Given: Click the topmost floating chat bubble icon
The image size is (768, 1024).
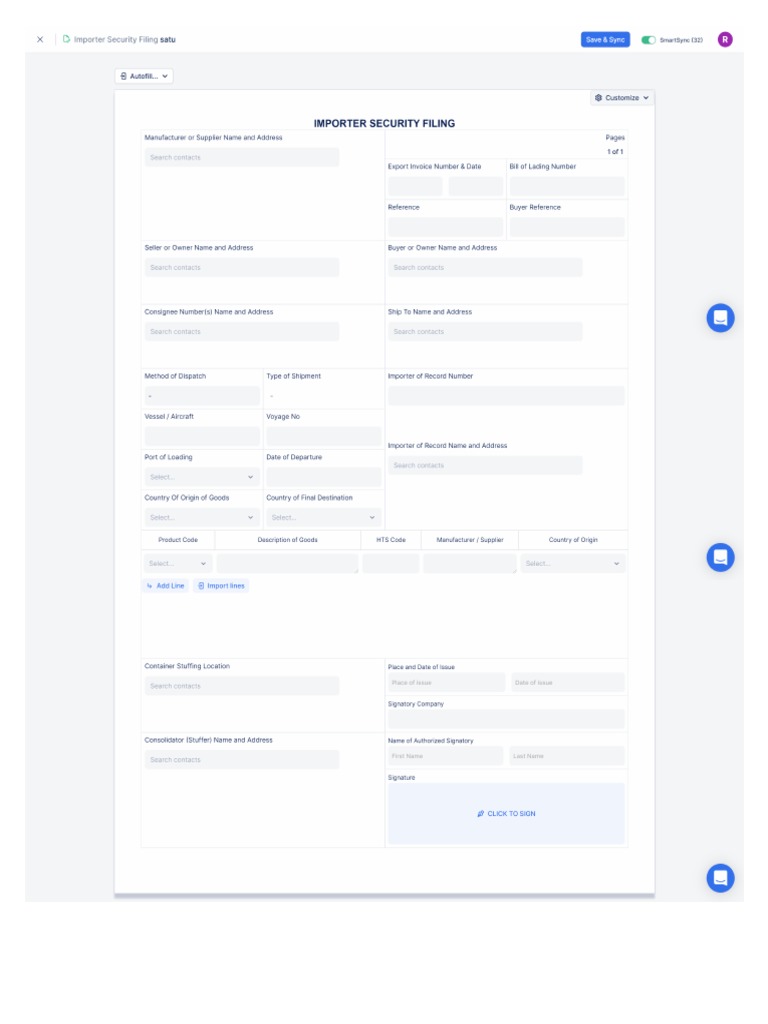Looking at the screenshot, I should tap(720, 318).
